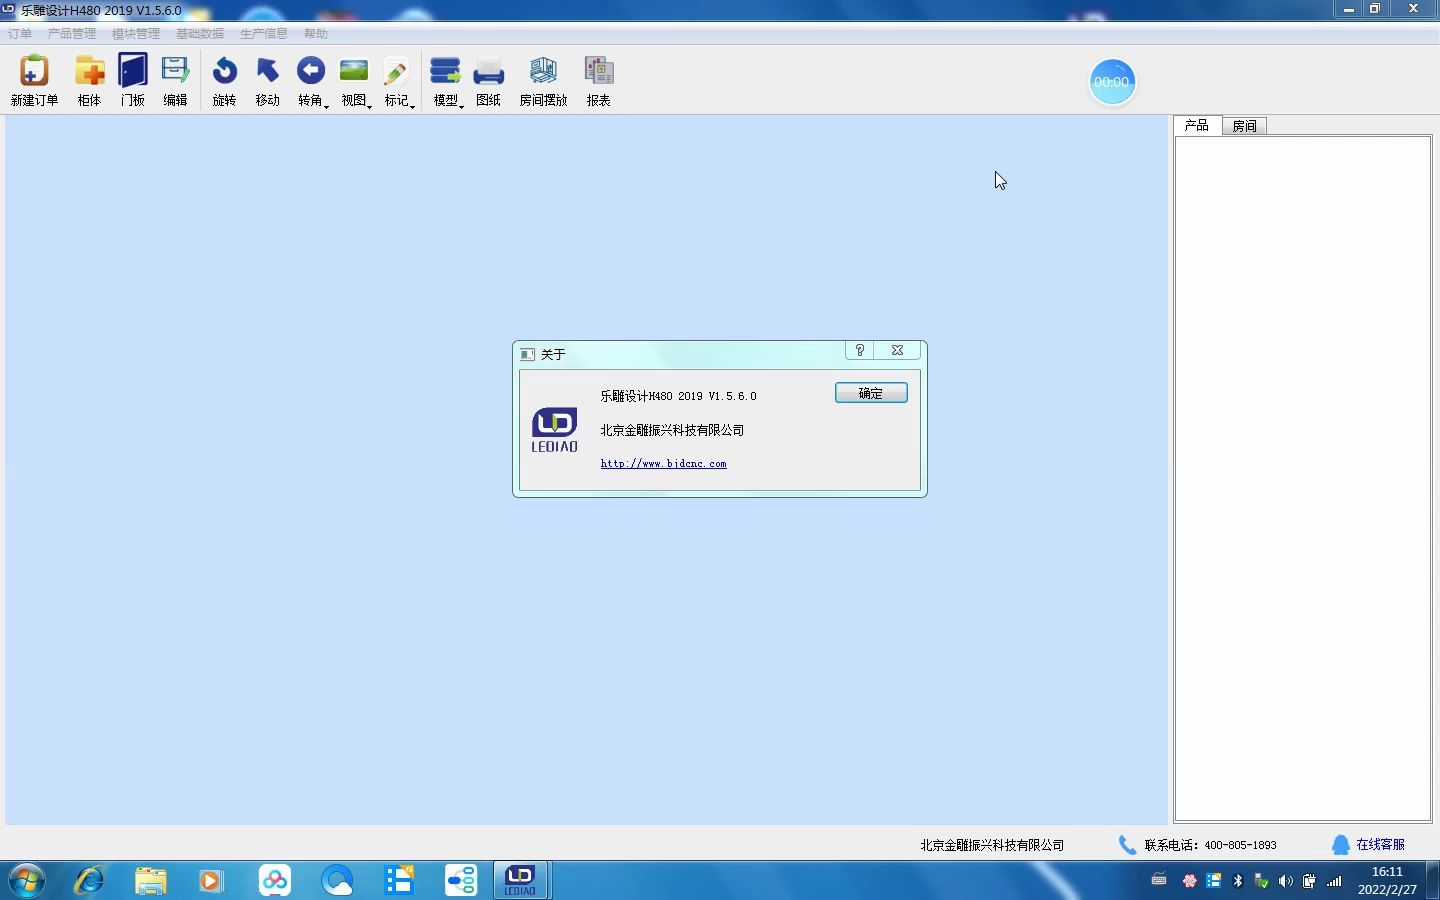Screen dimensions: 1440x900
Task: Click the About dialog help question-mark button
Action: coord(860,350)
